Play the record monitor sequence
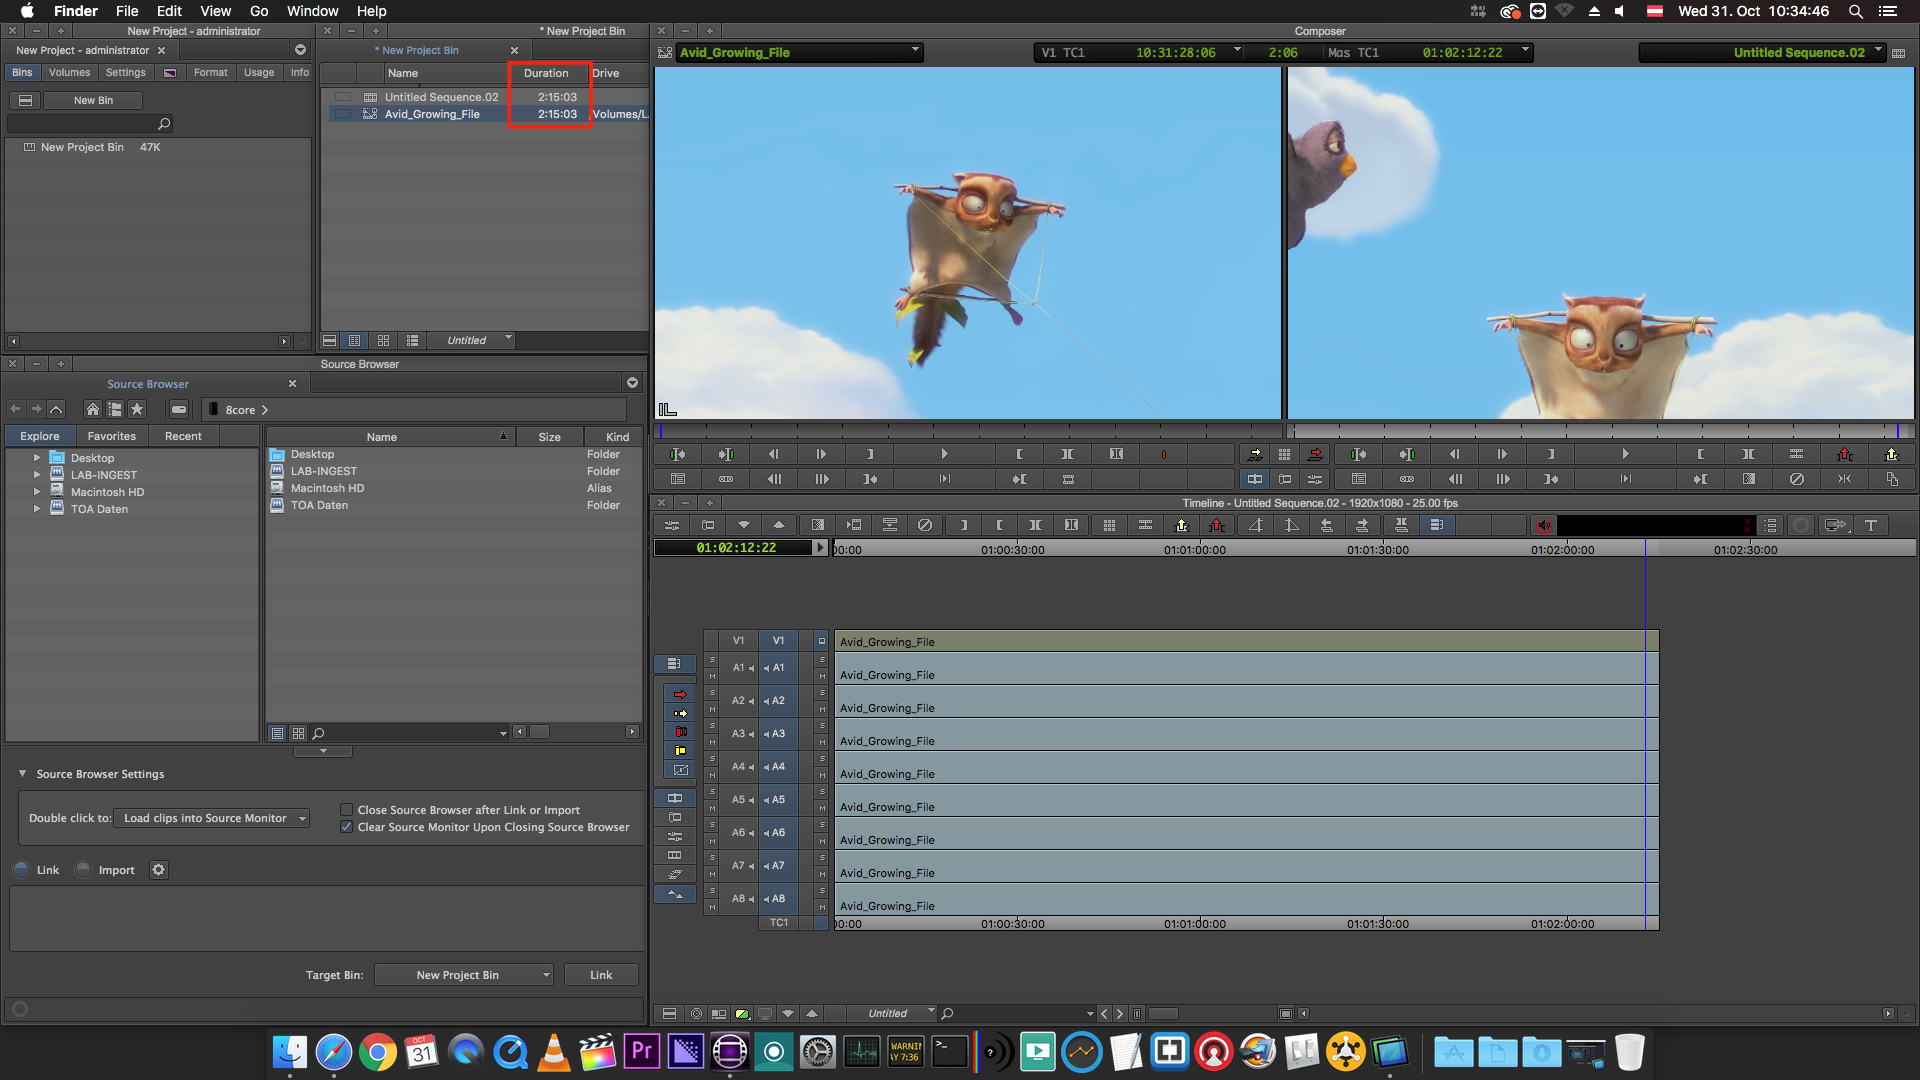 (1625, 454)
